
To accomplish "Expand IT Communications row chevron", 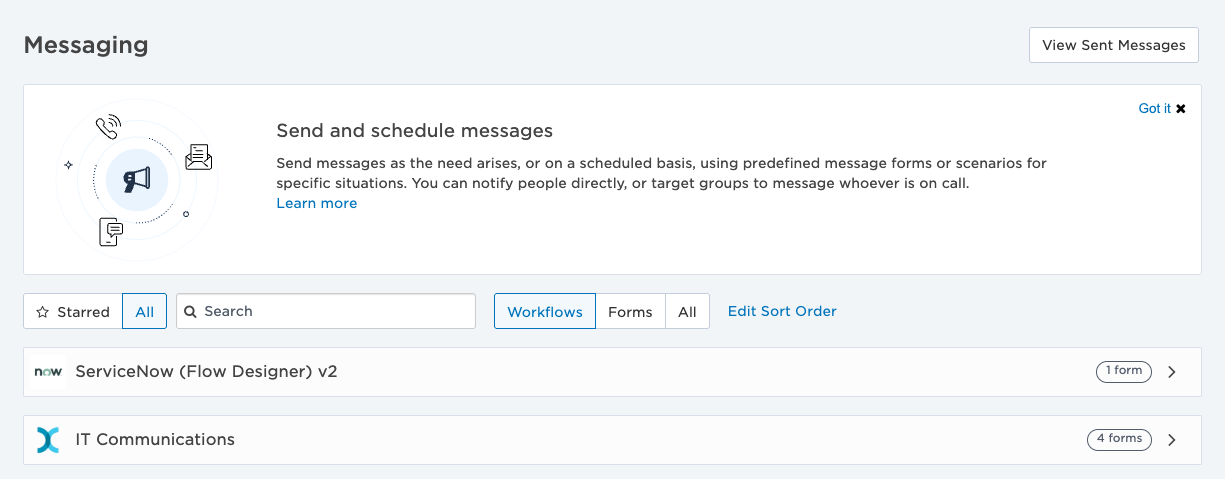I will point(1172,440).
